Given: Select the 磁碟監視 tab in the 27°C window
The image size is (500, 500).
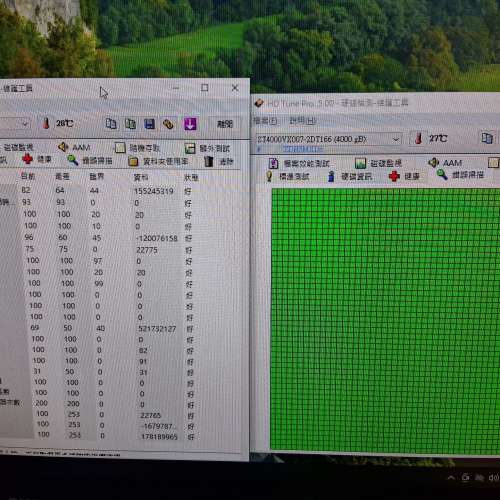Looking at the screenshot, I should coord(378,163).
